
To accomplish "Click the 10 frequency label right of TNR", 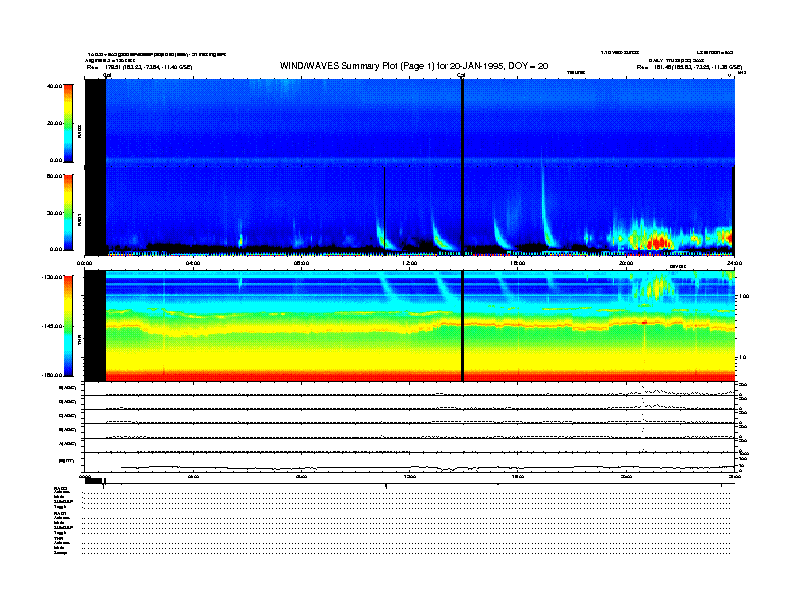I will coord(743,358).
